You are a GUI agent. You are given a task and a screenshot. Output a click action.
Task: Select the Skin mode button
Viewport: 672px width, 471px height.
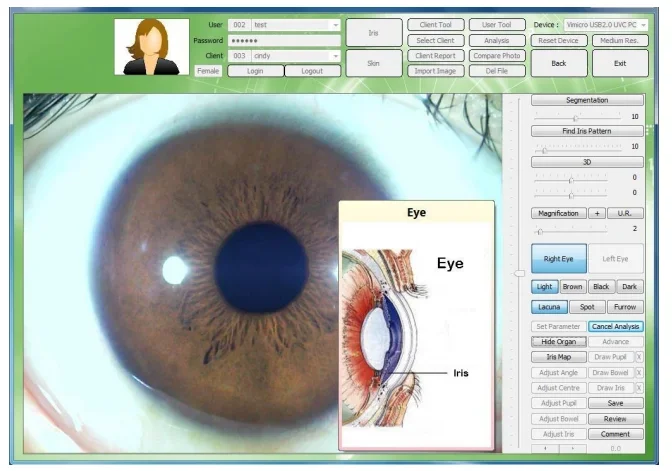(x=374, y=63)
